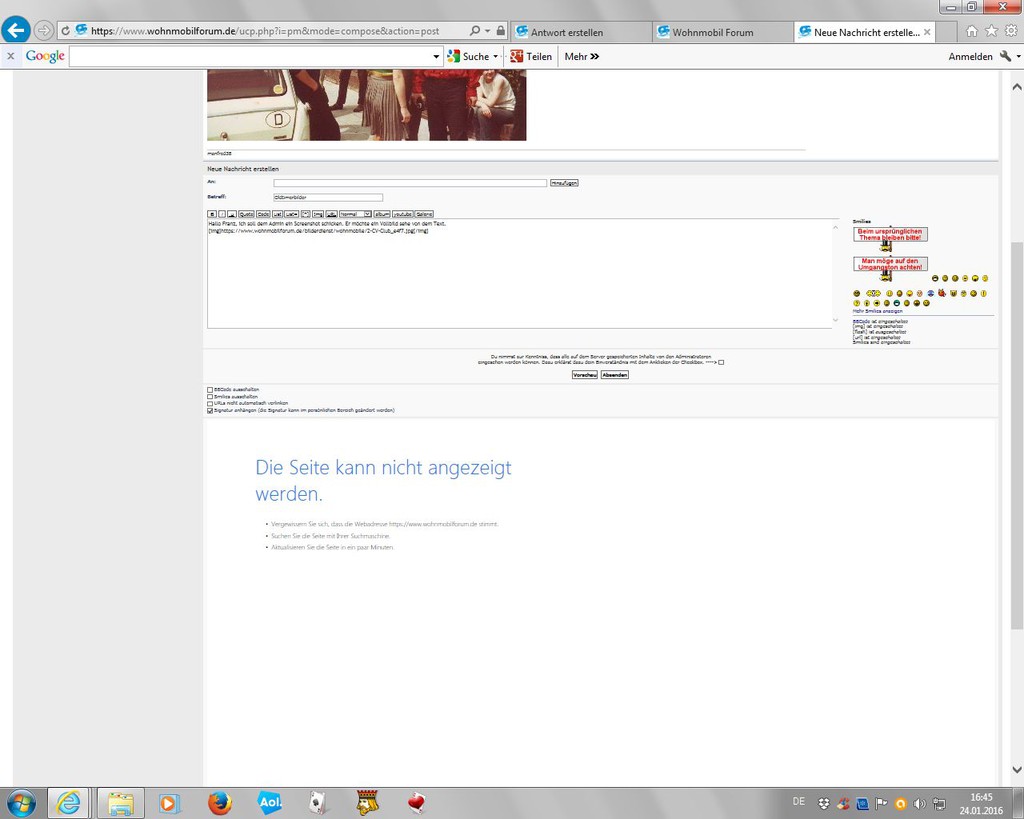Click the Quote BBCode button

246,214
